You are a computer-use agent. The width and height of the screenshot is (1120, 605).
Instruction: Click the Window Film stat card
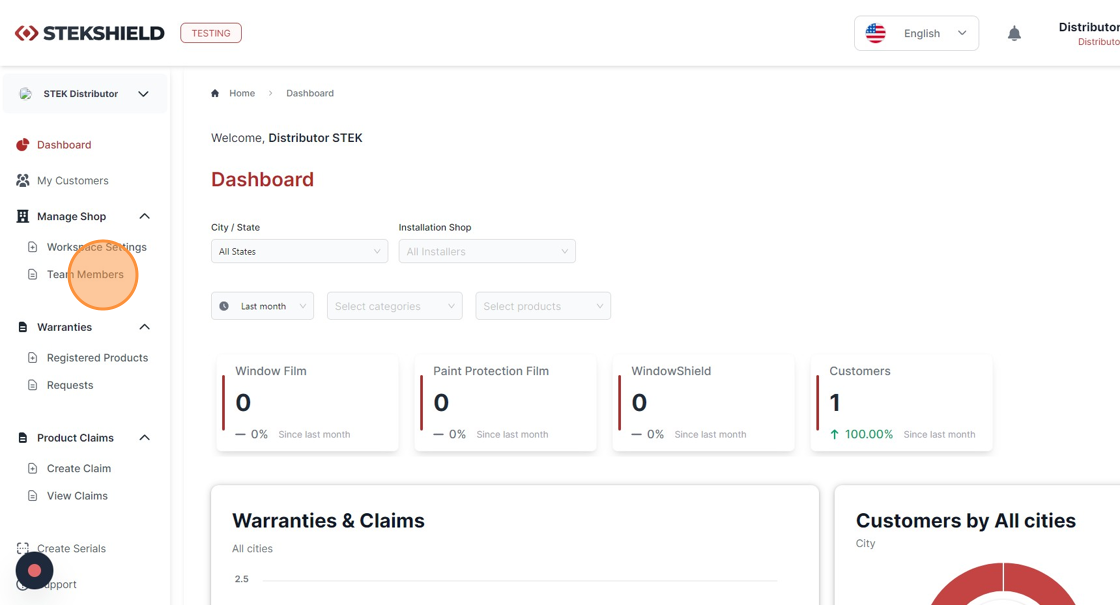click(307, 403)
